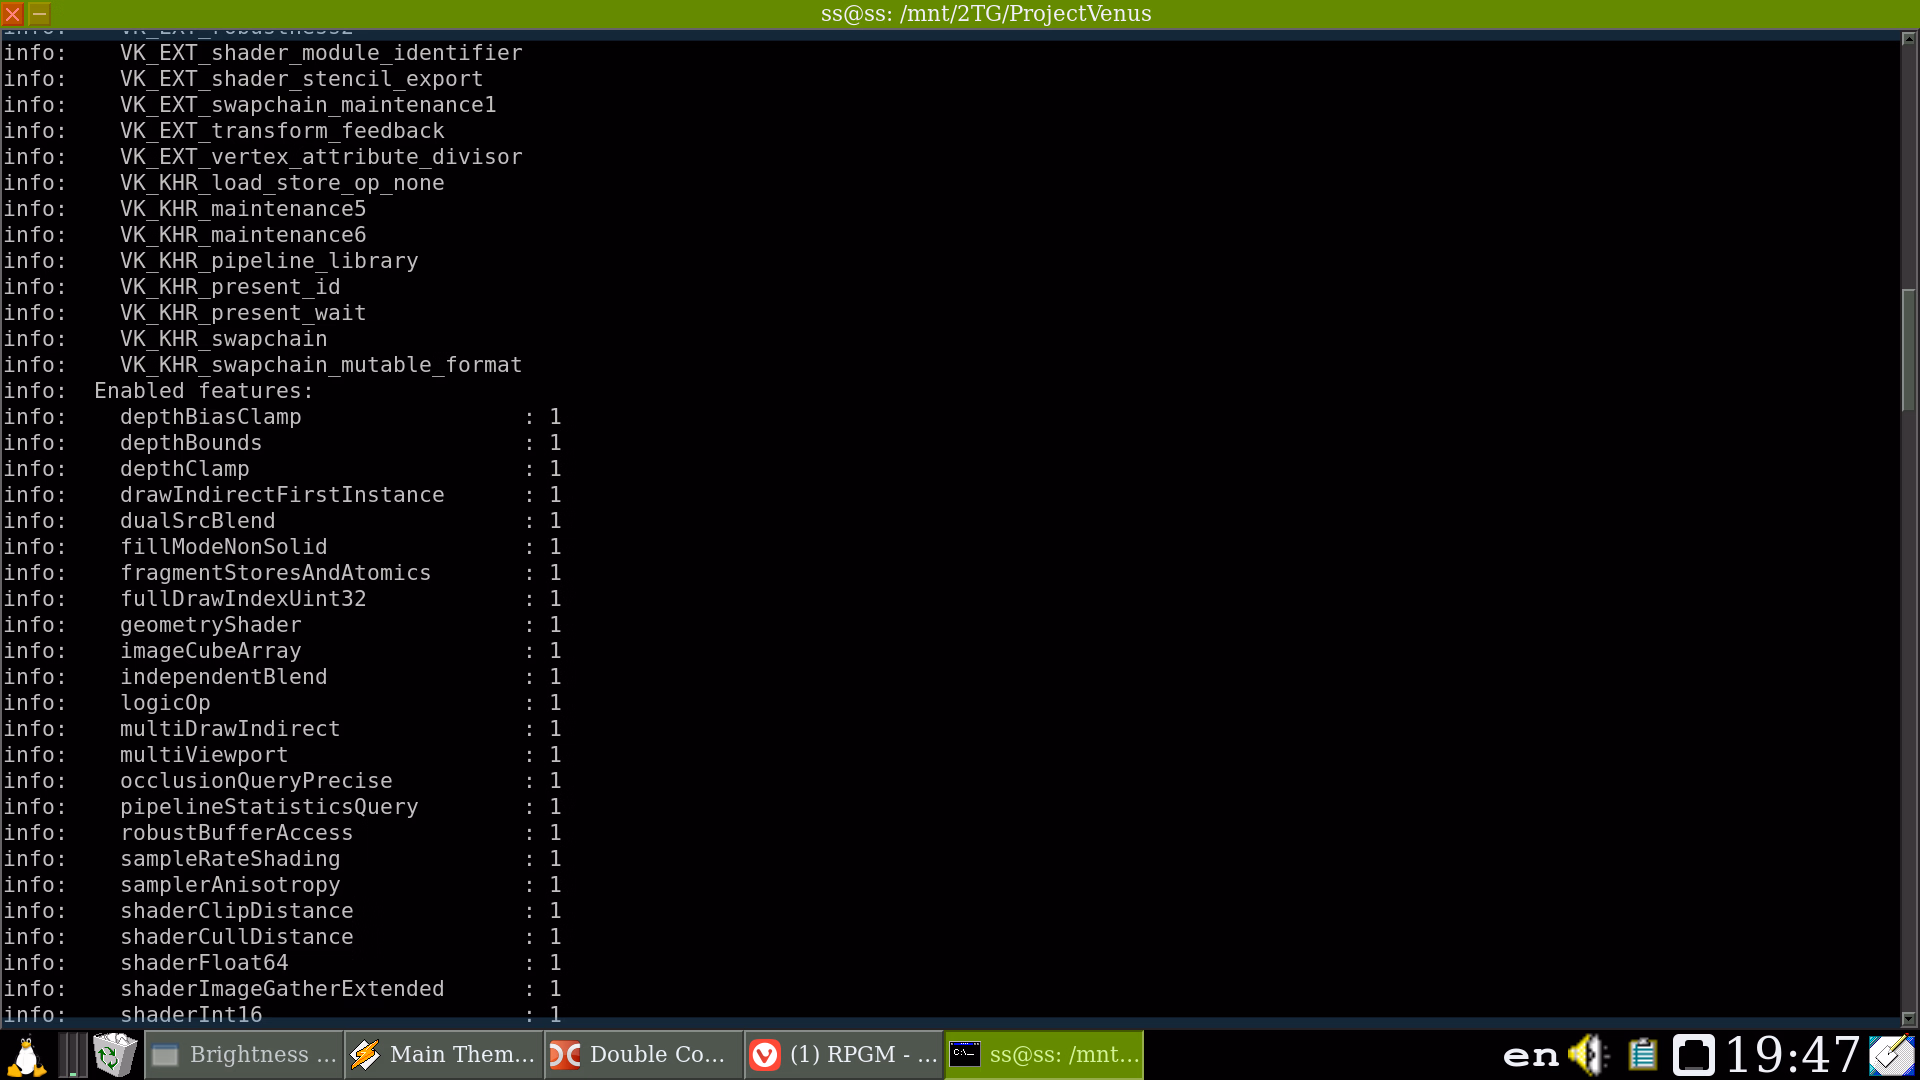1920x1080 pixels.
Task: Click the scrollbar down arrow
Action: (1908, 1019)
